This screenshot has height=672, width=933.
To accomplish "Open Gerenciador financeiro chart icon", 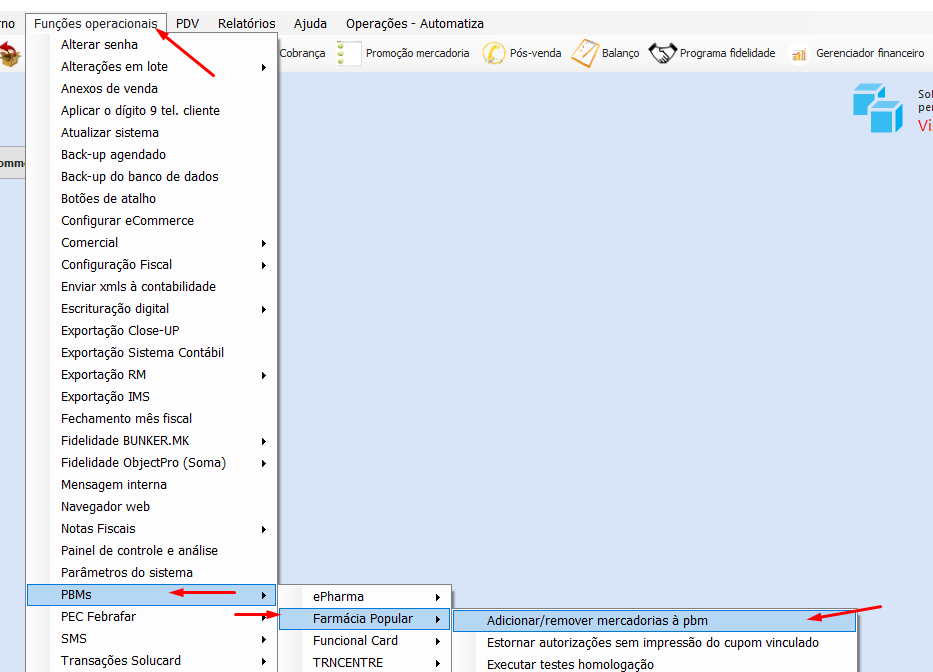I will (x=799, y=54).
